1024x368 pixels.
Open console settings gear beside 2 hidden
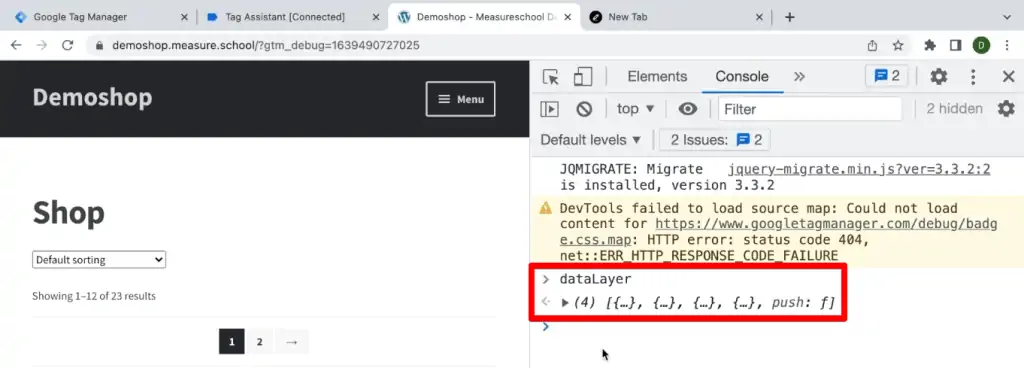1006,108
